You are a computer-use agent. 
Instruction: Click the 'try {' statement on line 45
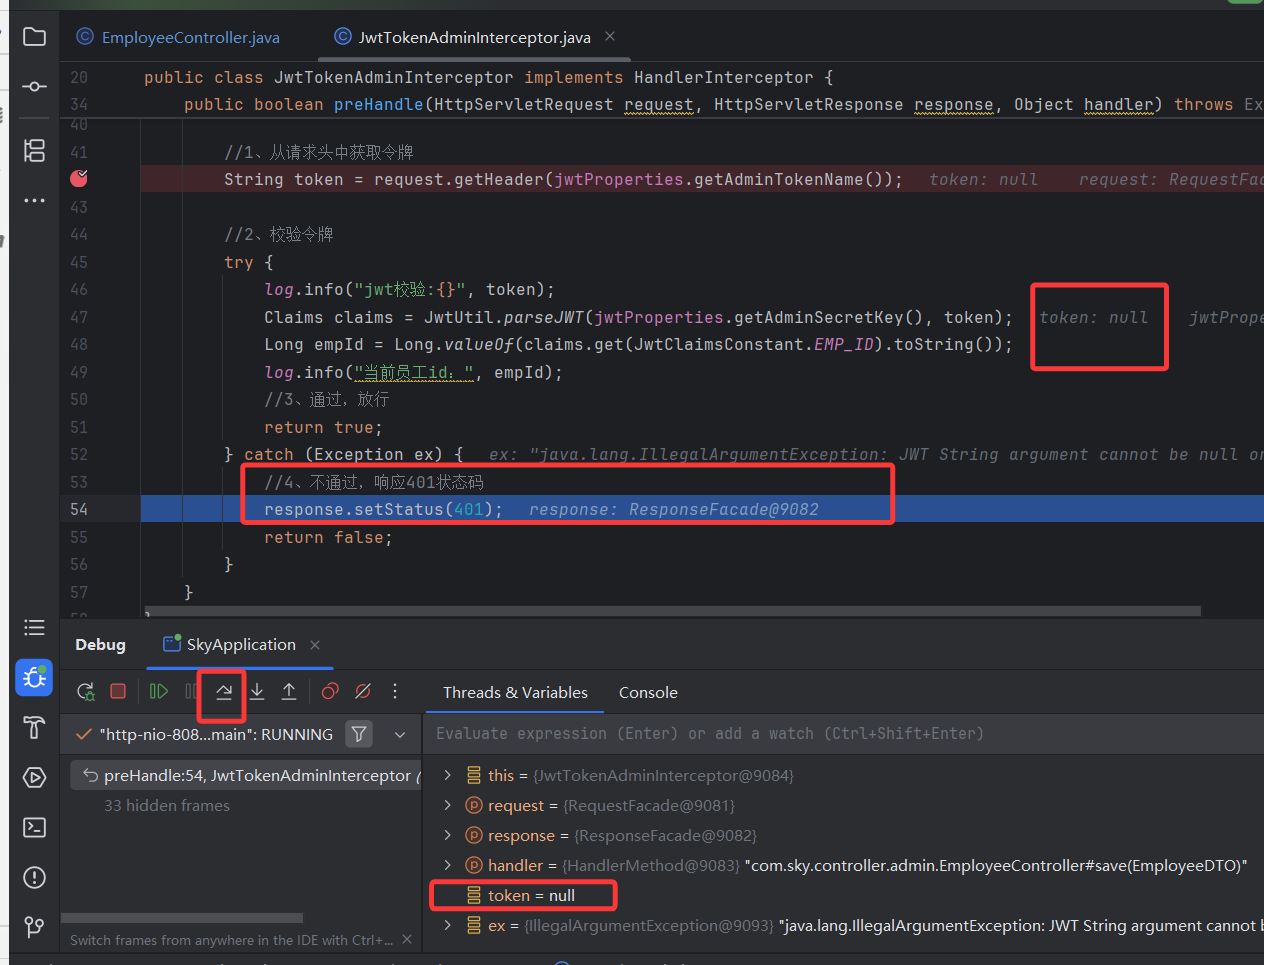248,262
